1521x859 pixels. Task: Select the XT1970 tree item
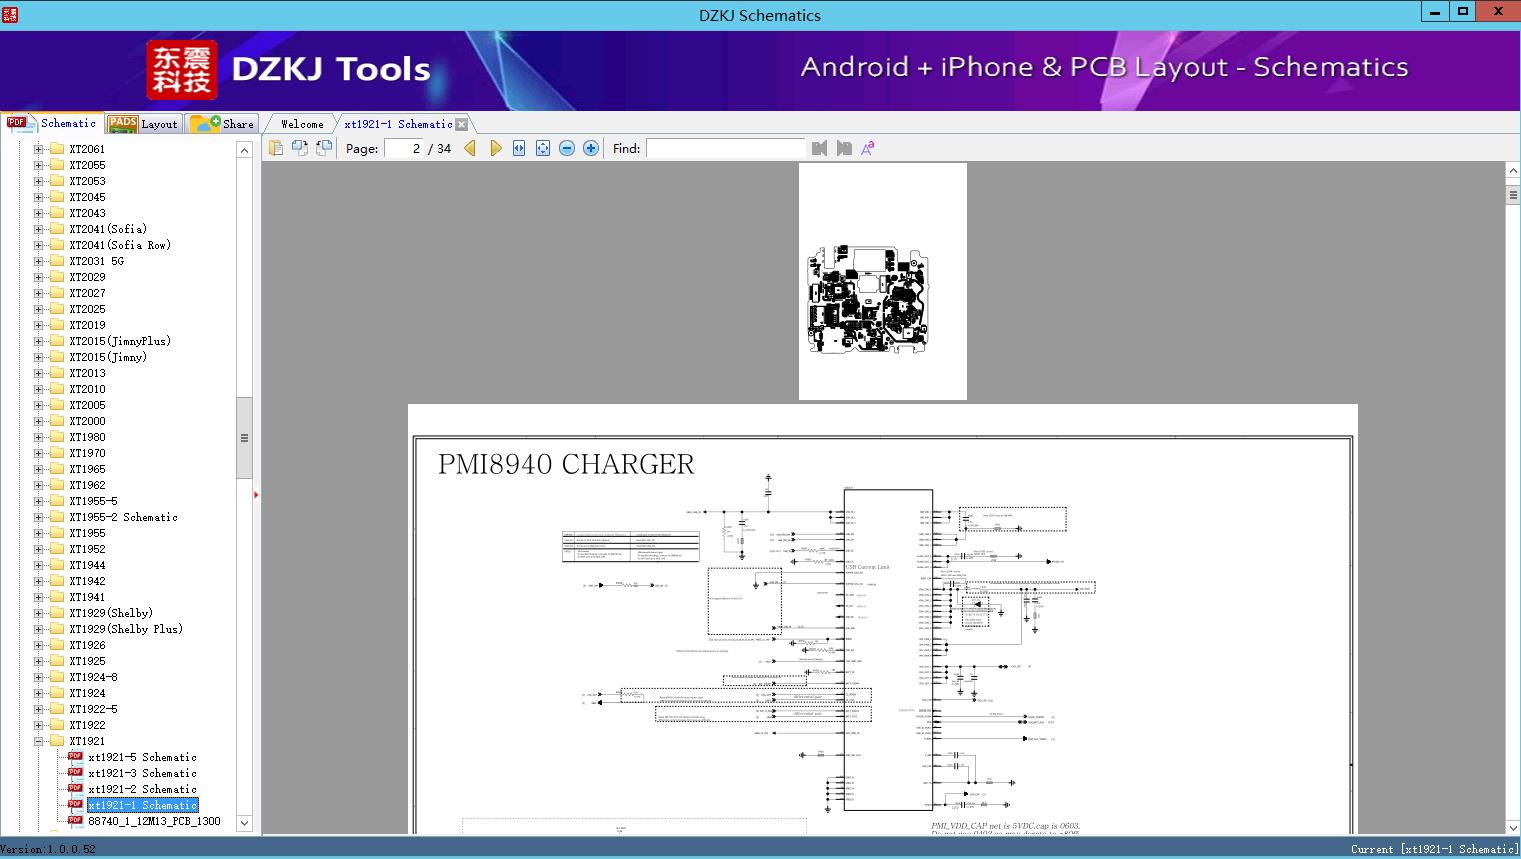(x=87, y=453)
